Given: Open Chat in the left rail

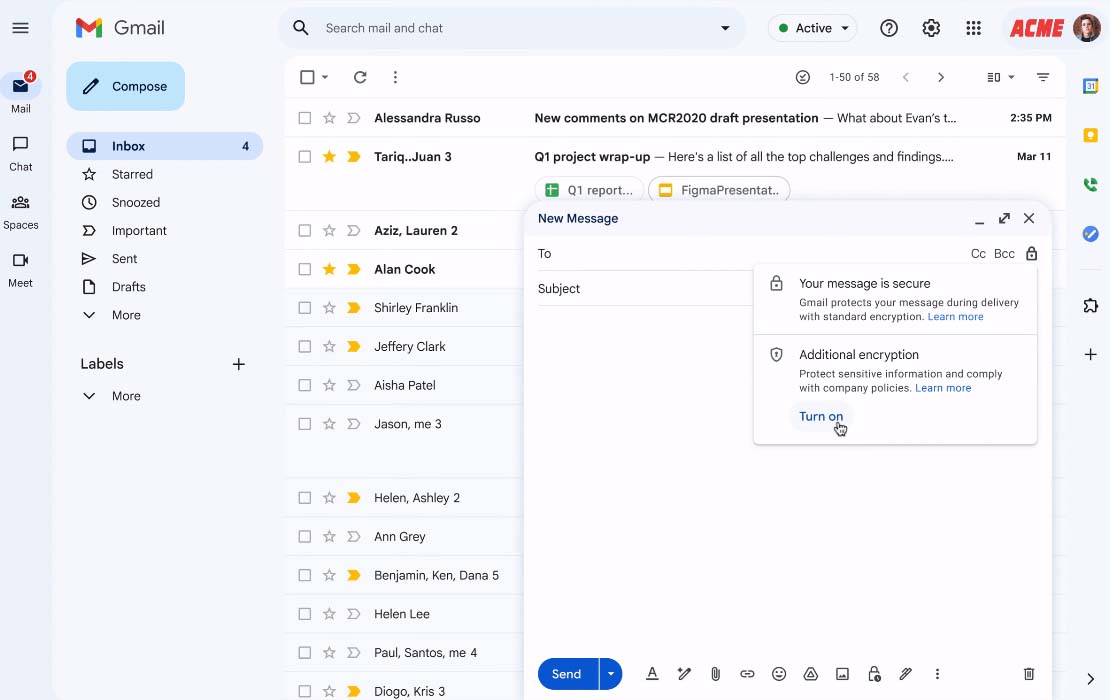Looking at the screenshot, I should pyautogui.click(x=21, y=154).
